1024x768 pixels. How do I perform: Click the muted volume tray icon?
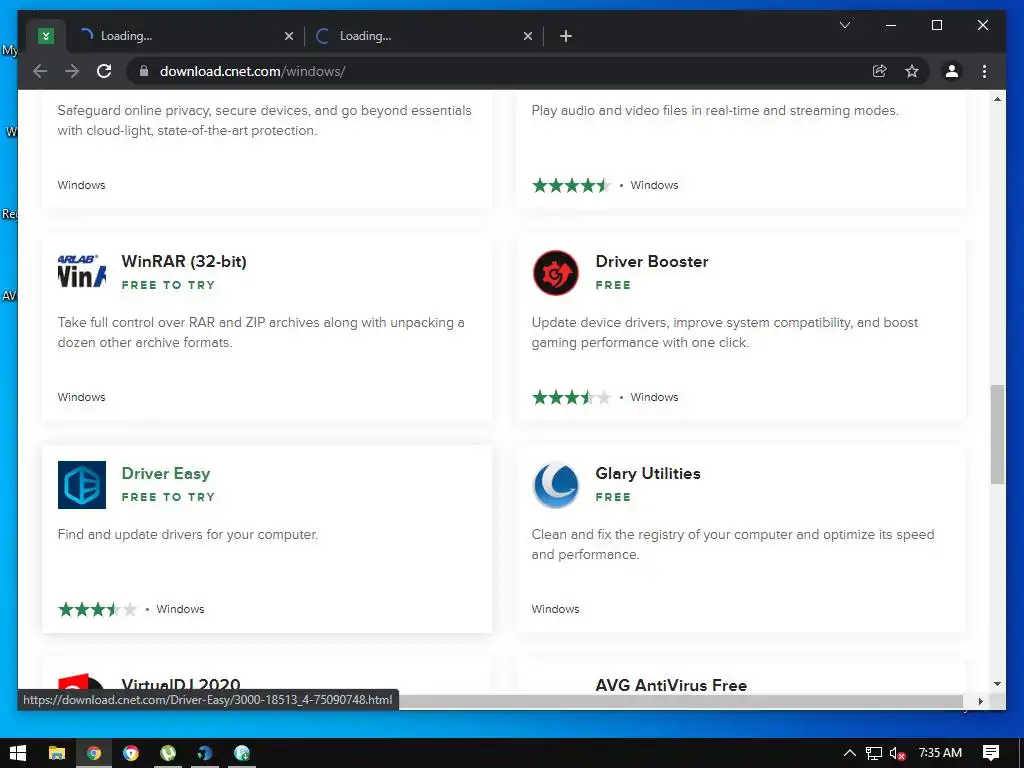[x=897, y=753]
